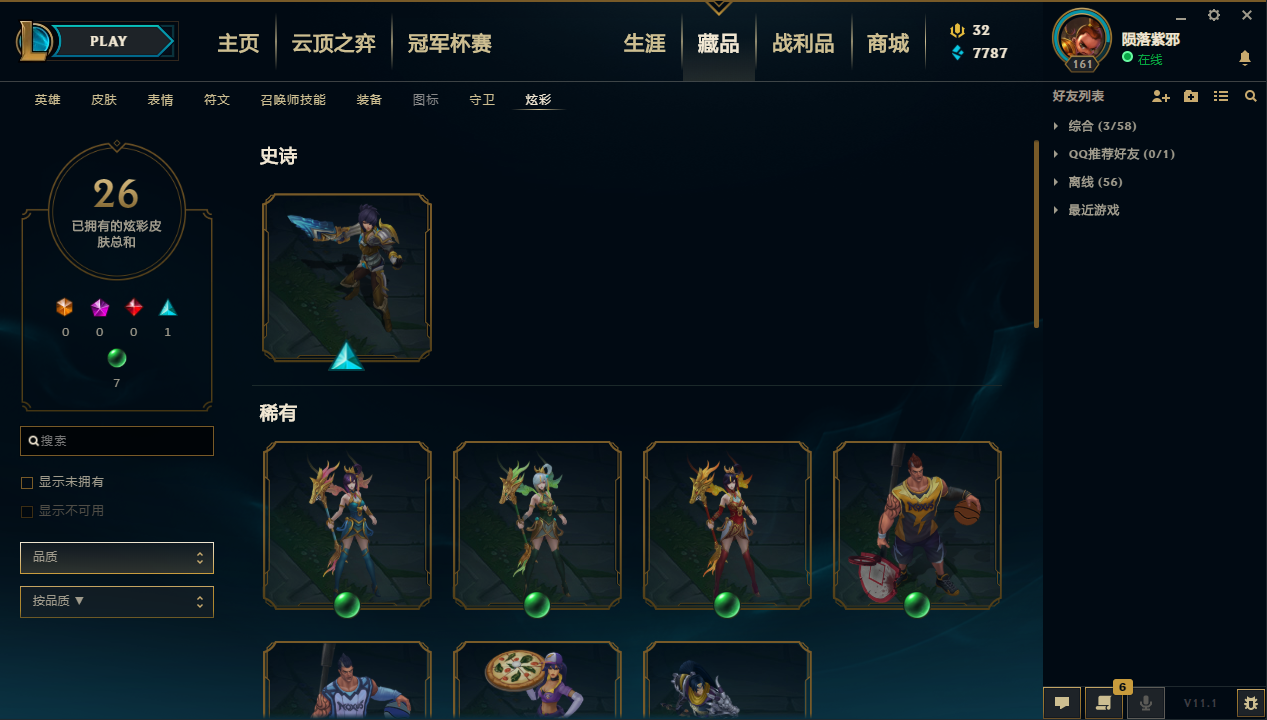Open the 按品质 sort dropdown
1267x720 pixels.
pyautogui.click(x=117, y=601)
